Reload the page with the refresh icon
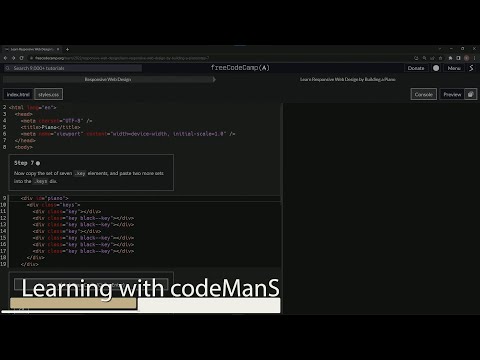 (21, 58)
